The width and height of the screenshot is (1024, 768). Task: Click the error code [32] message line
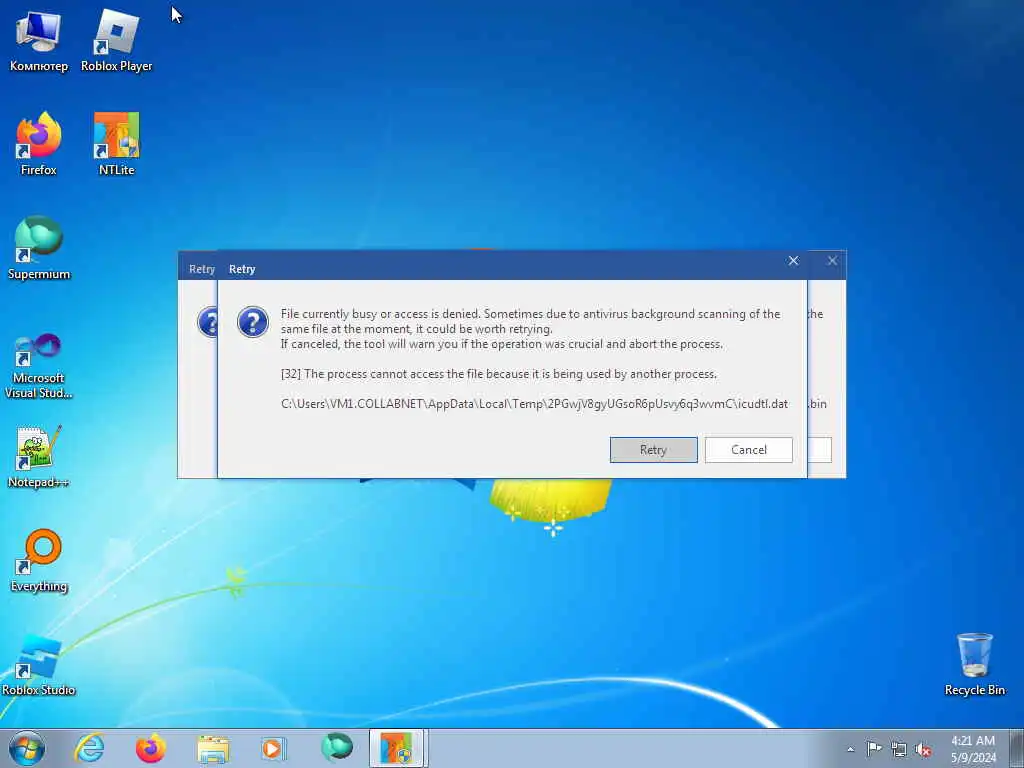pos(498,374)
